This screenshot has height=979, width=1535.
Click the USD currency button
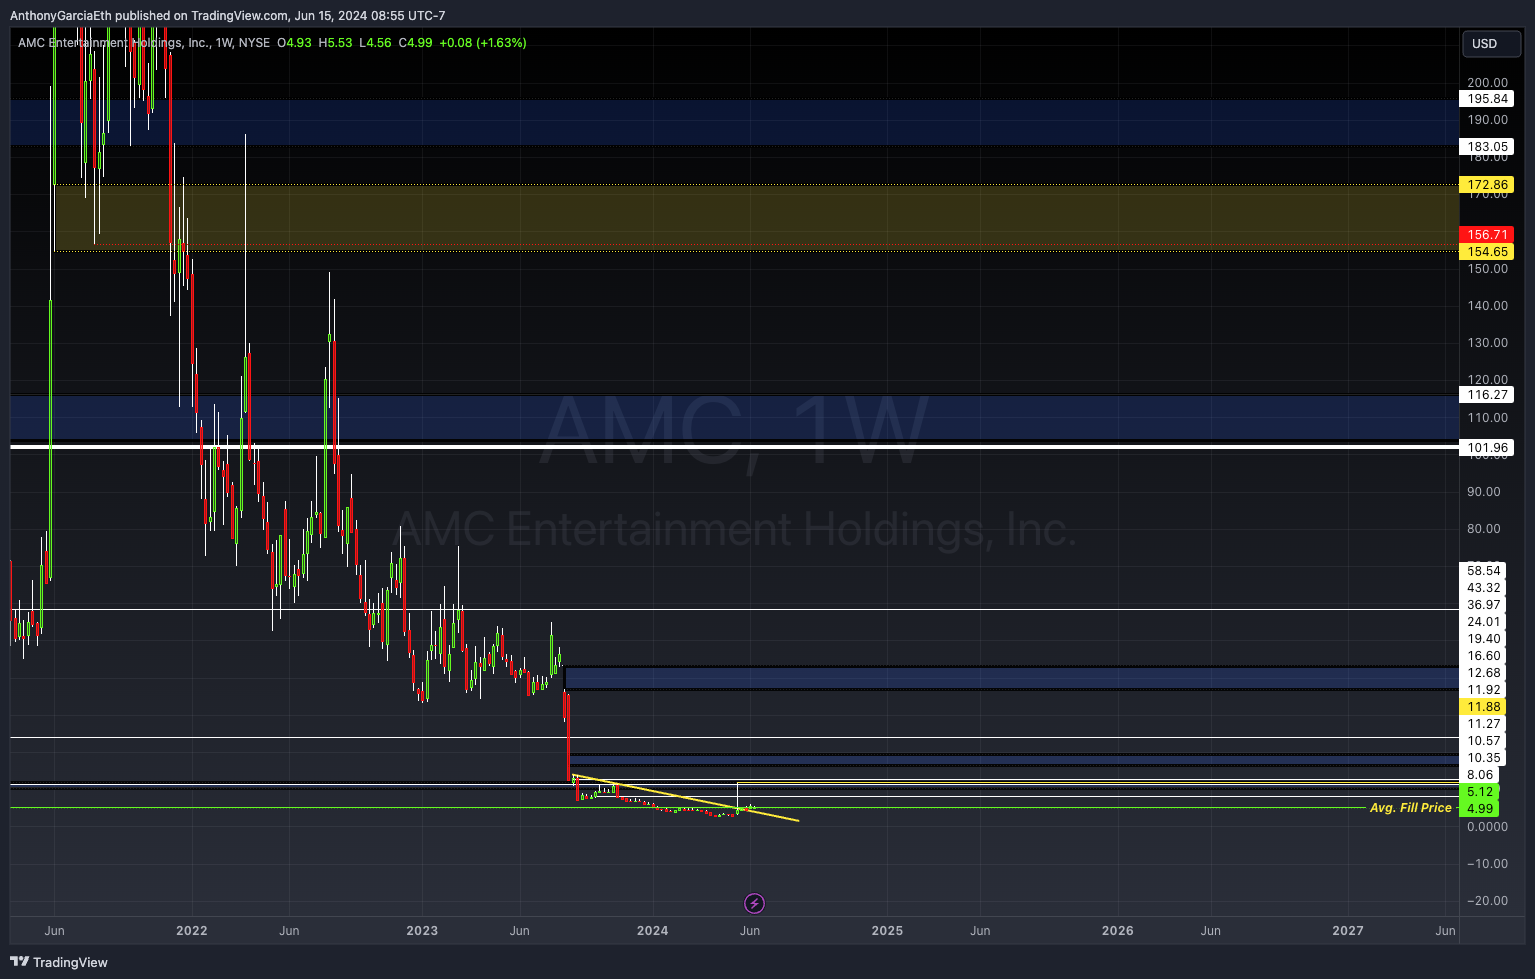pyautogui.click(x=1491, y=43)
